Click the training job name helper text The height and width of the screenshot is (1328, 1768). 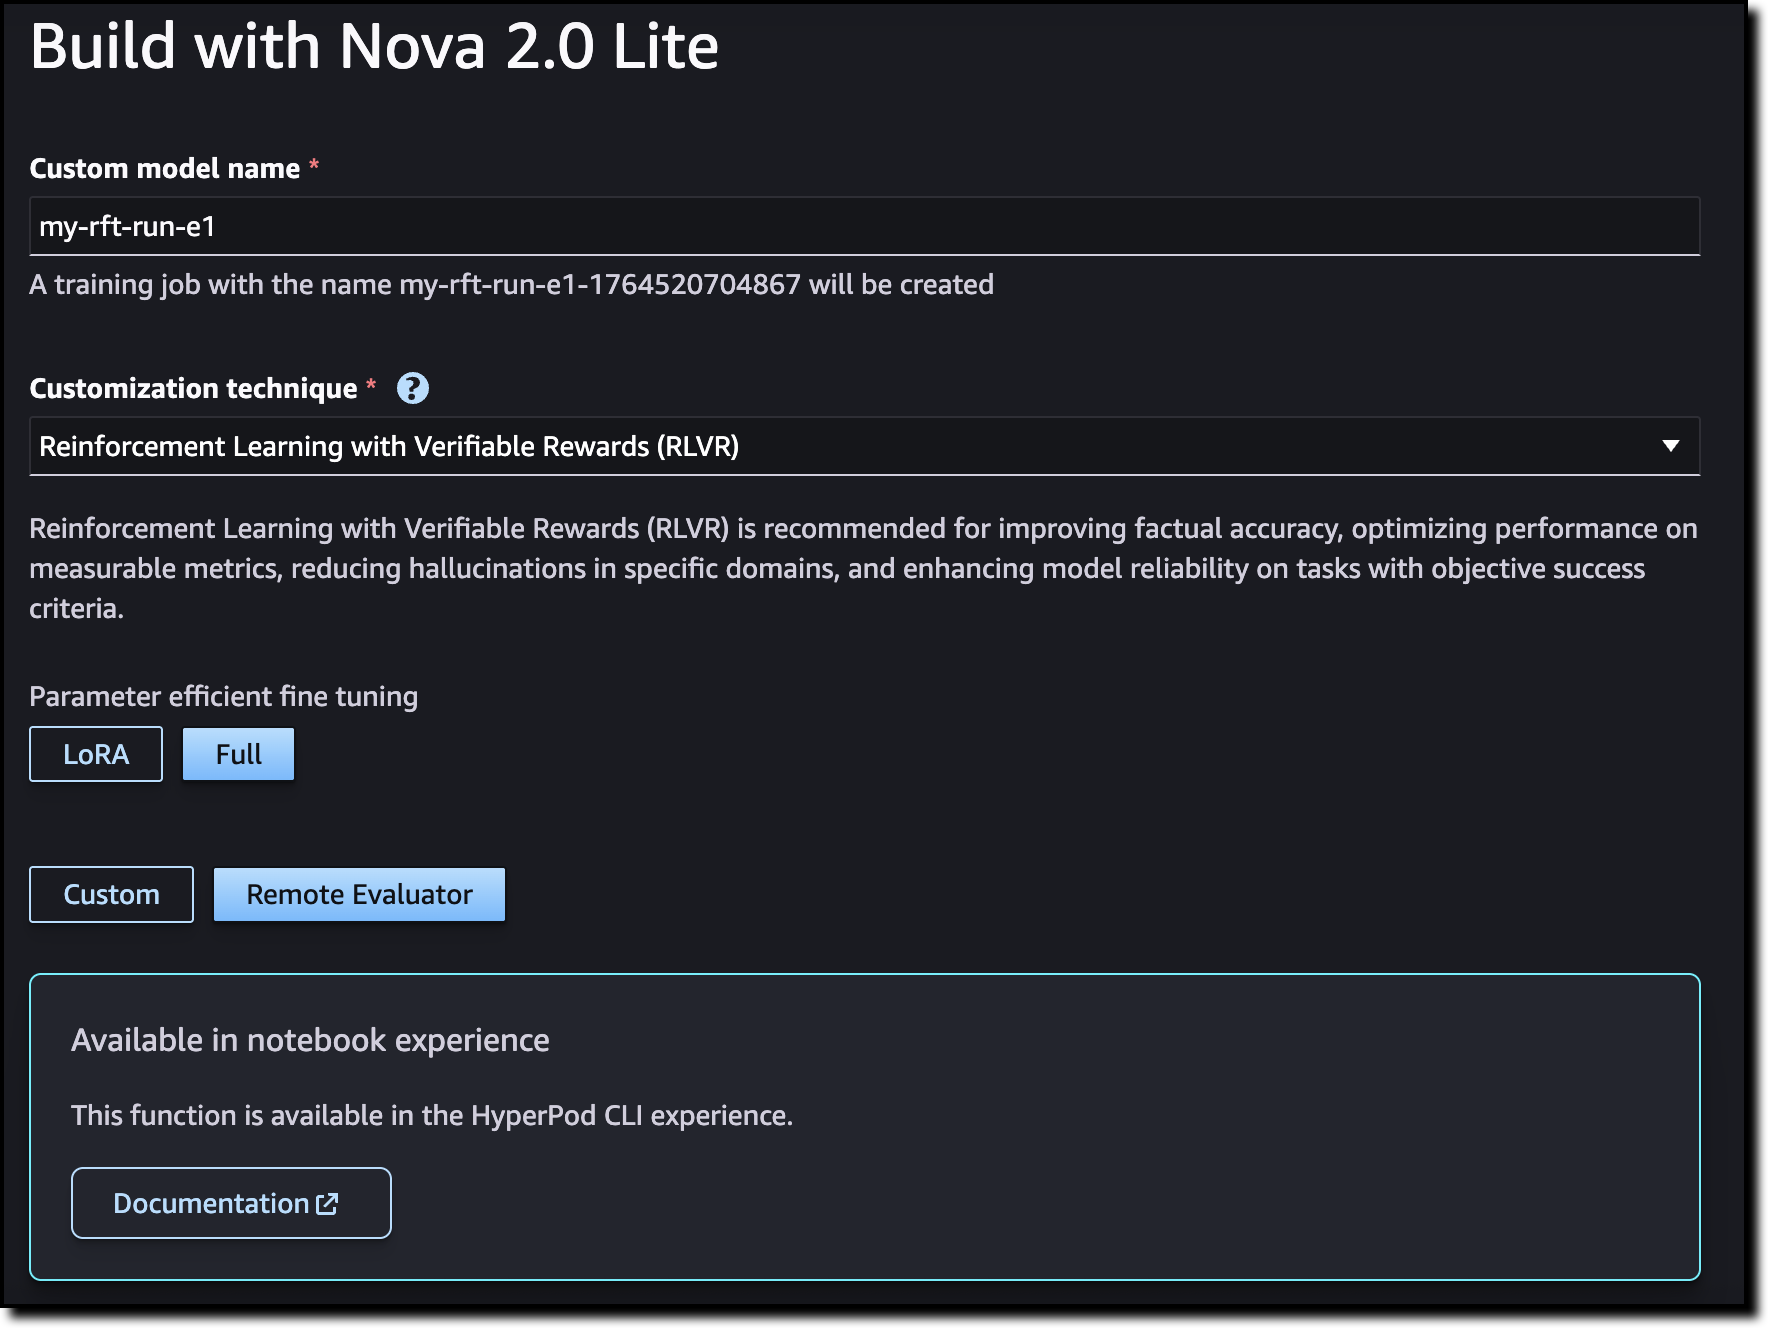coord(511,285)
